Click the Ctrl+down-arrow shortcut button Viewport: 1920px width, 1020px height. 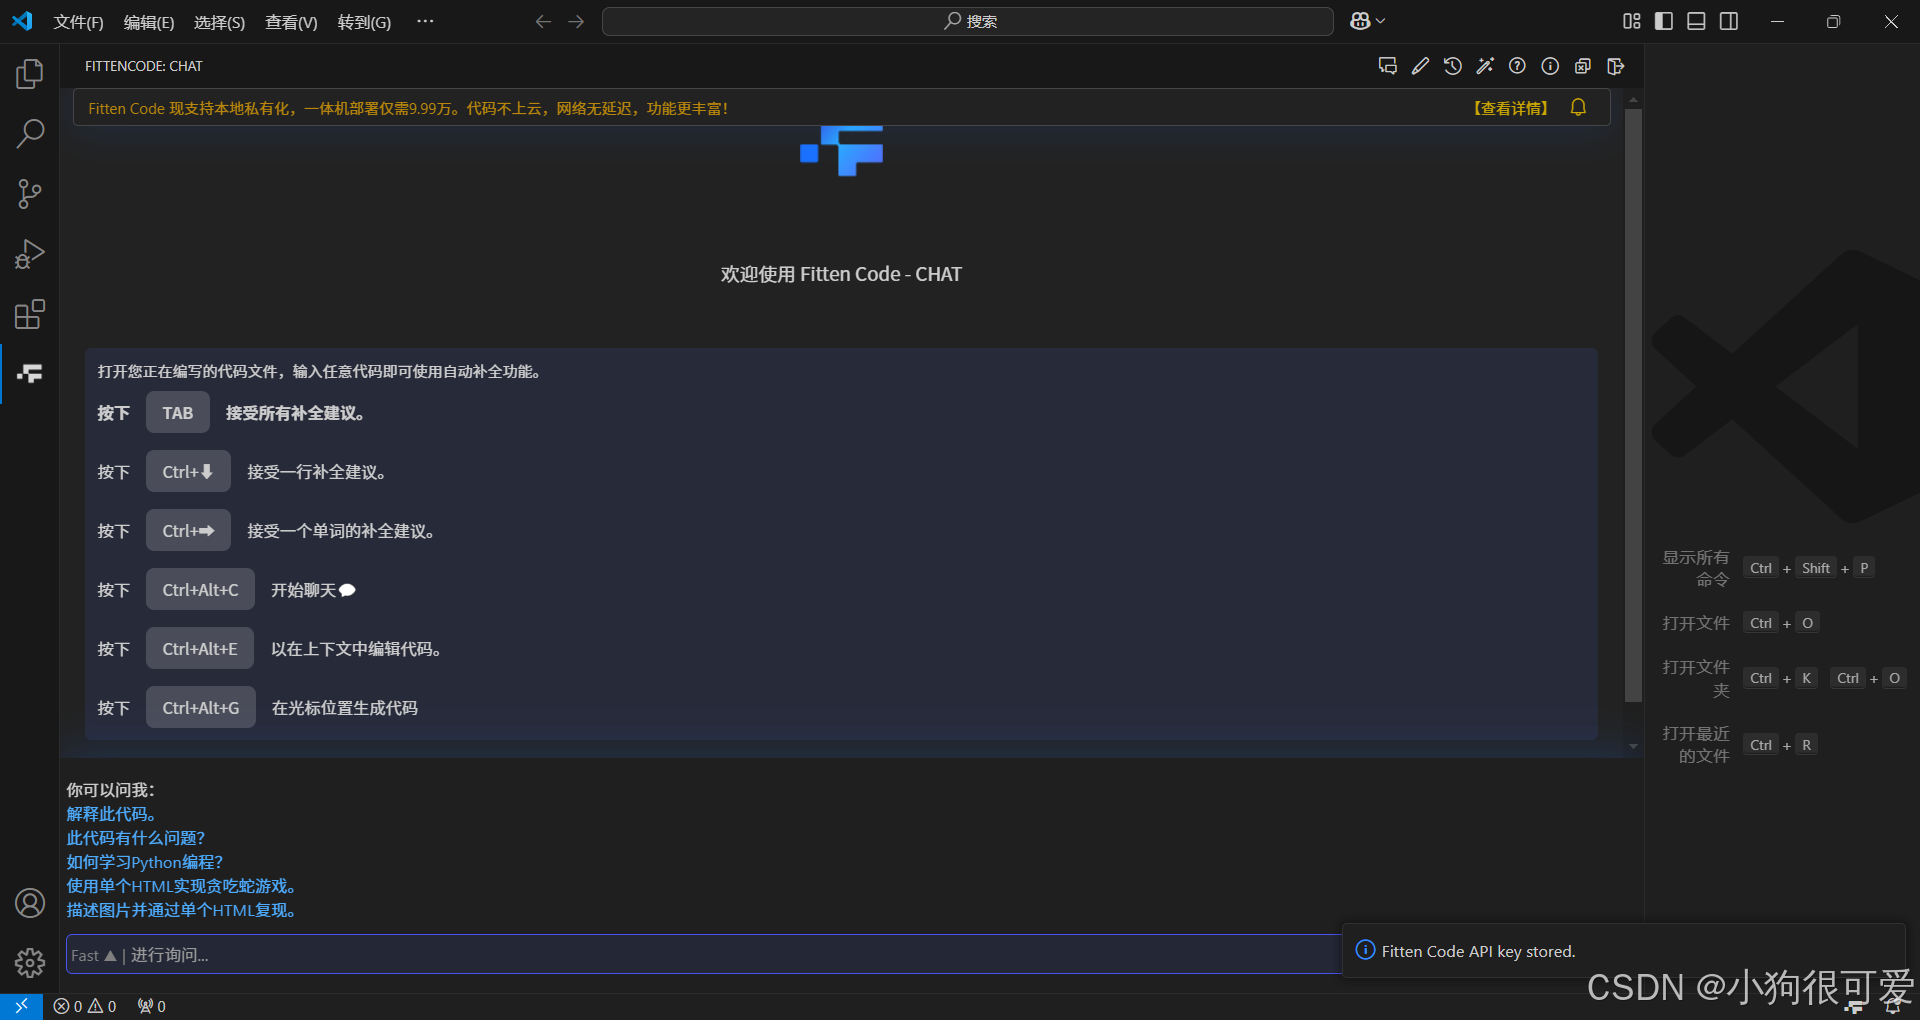[188, 472]
